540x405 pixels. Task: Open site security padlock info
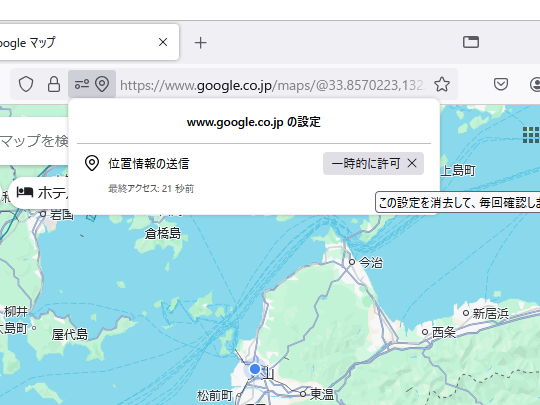(x=54, y=84)
